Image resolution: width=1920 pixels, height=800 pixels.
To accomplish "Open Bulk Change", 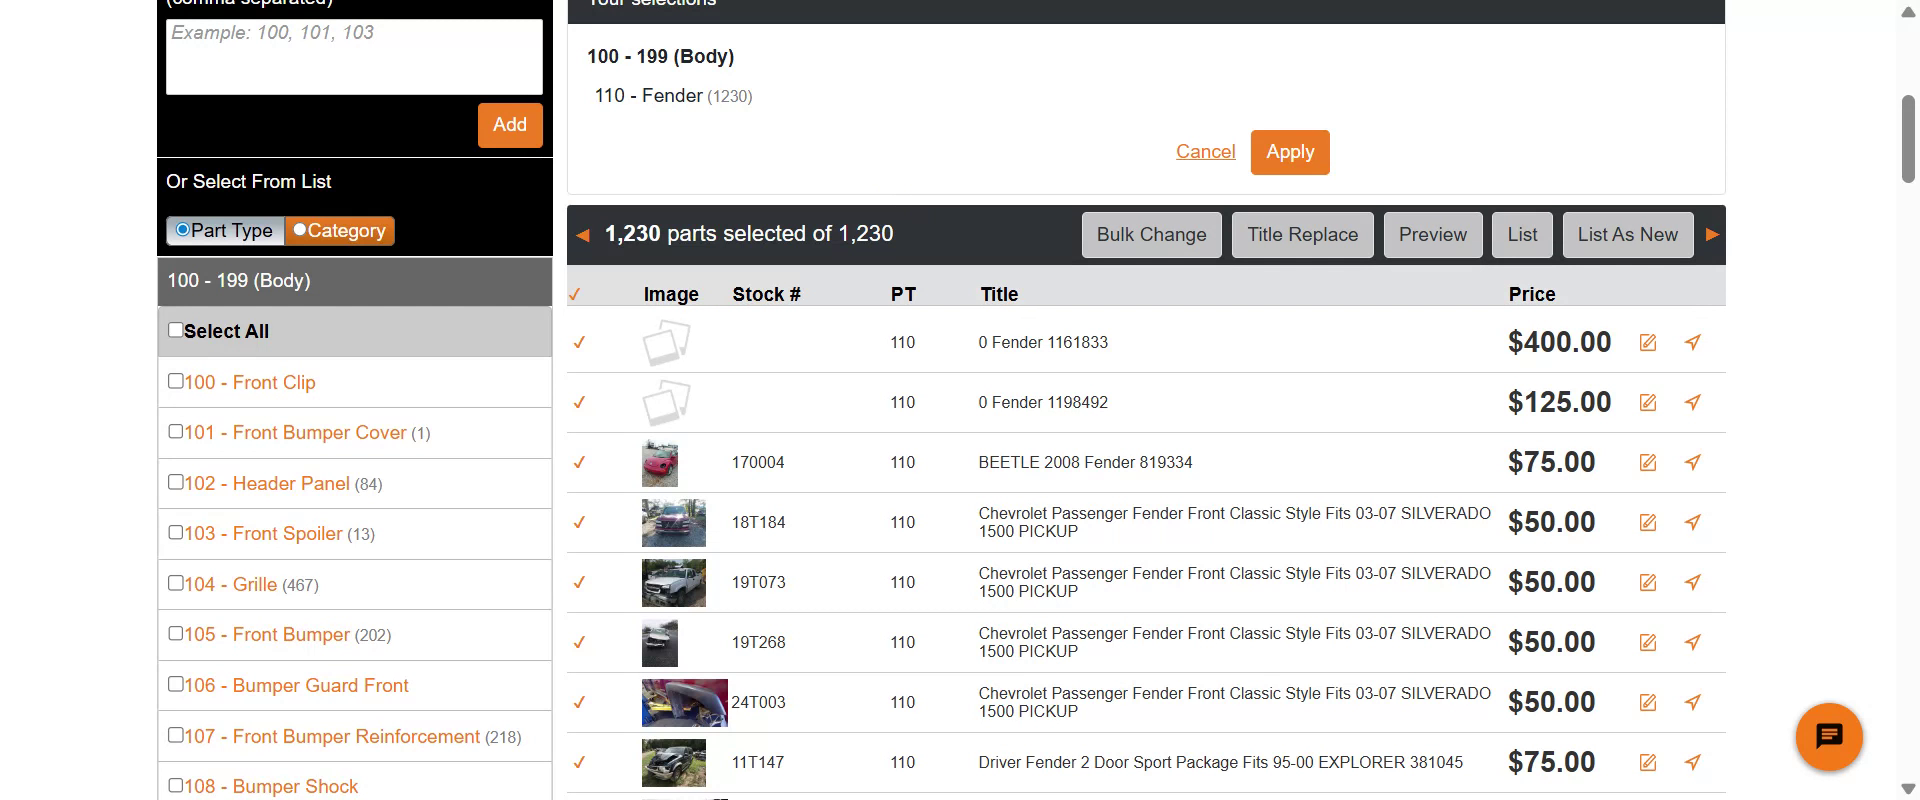I will pos(1152,235).
